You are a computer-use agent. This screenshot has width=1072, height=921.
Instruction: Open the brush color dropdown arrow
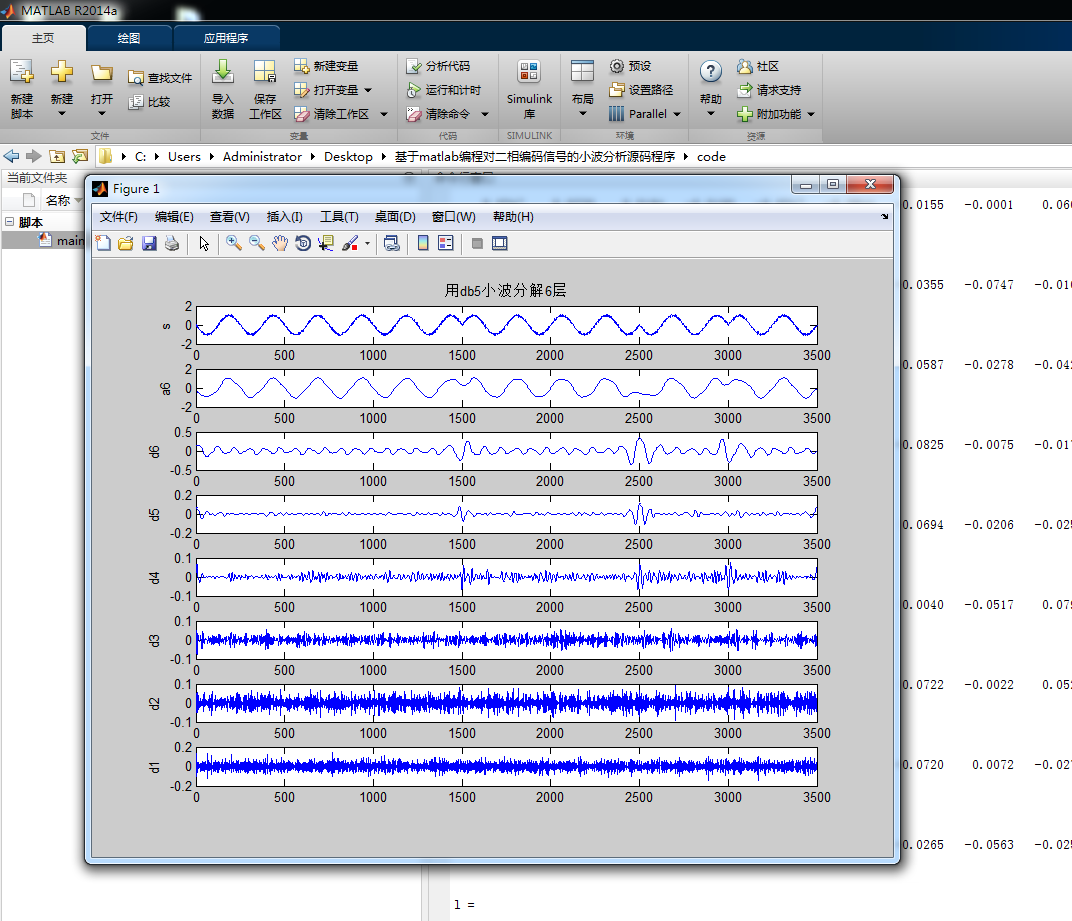point(367,244)
